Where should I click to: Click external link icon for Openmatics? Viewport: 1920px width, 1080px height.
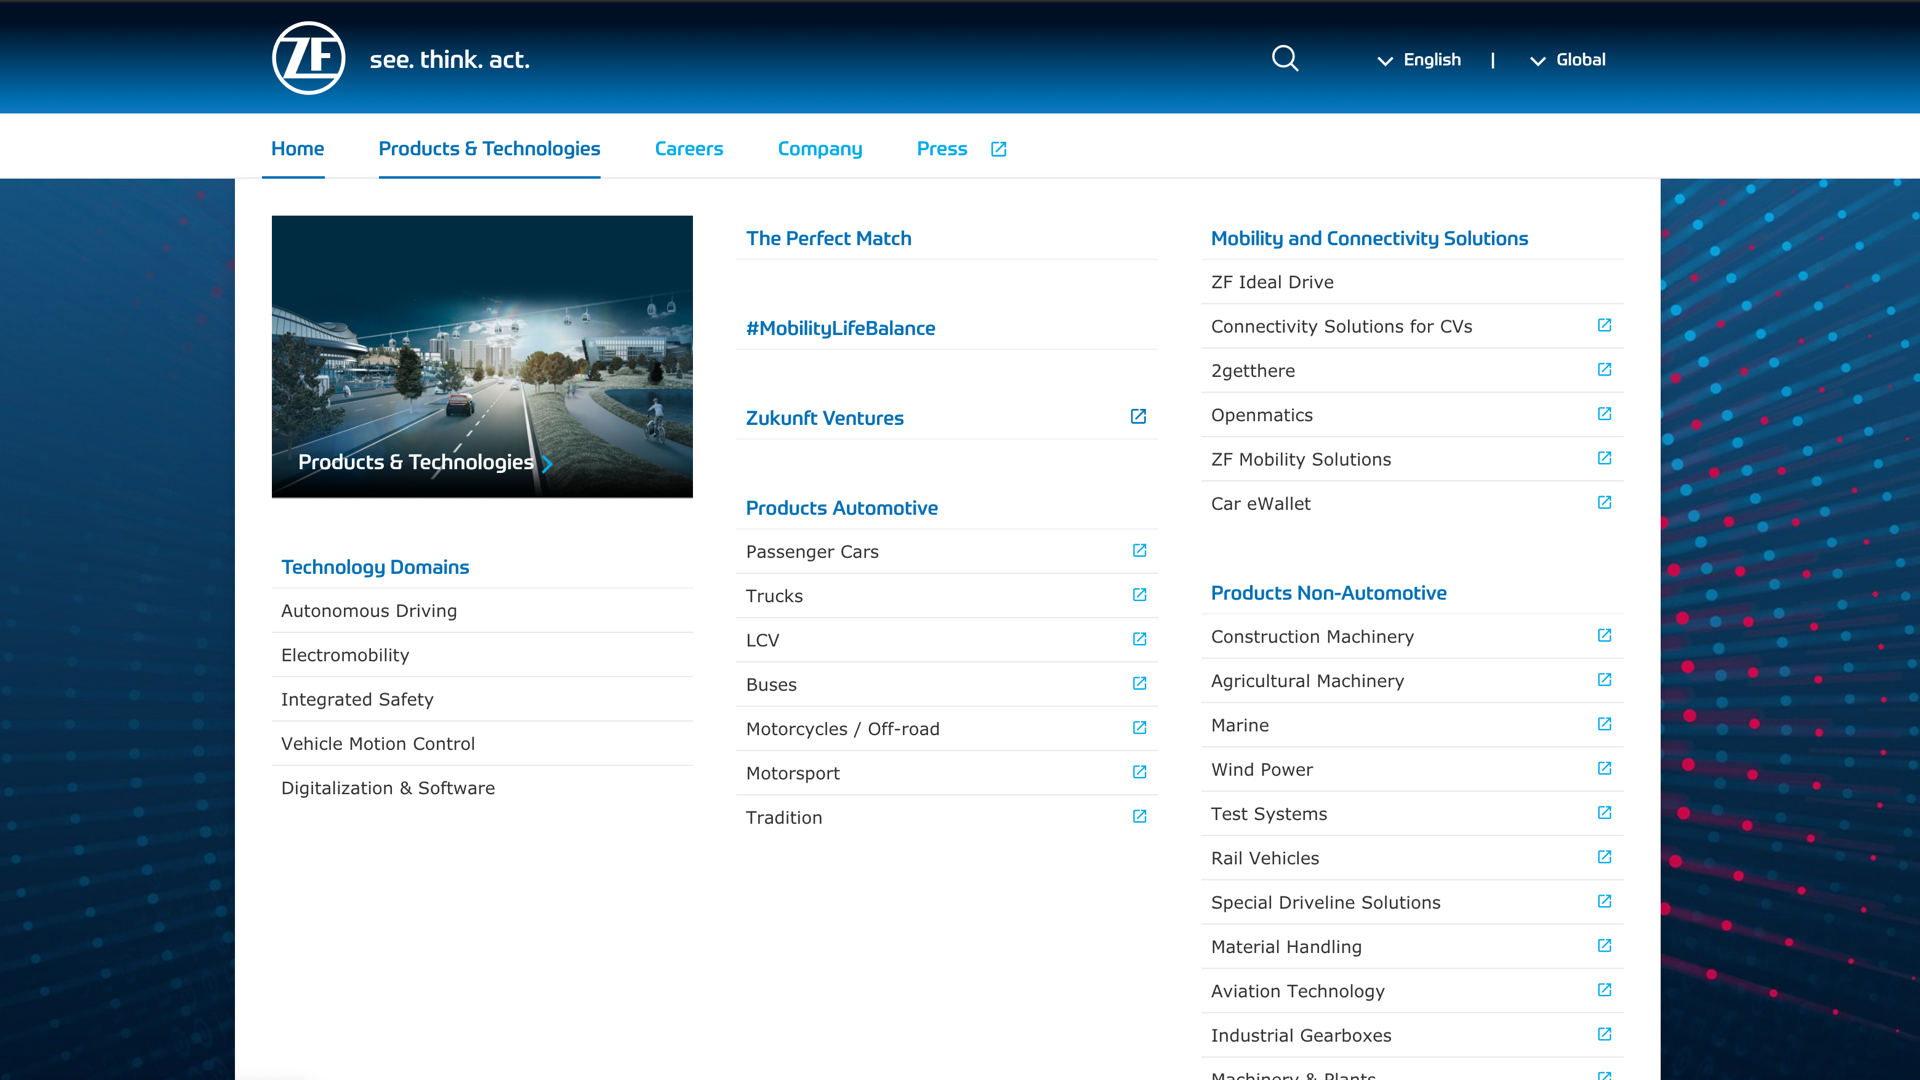point(1604,414)
